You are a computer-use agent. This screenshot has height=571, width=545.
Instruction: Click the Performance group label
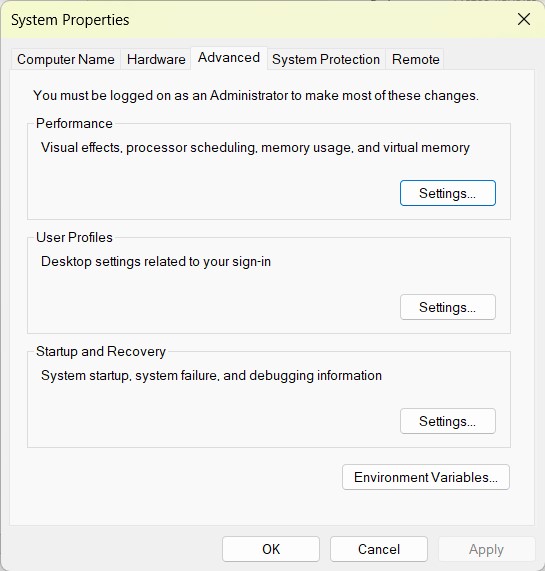tap(74, 123)
